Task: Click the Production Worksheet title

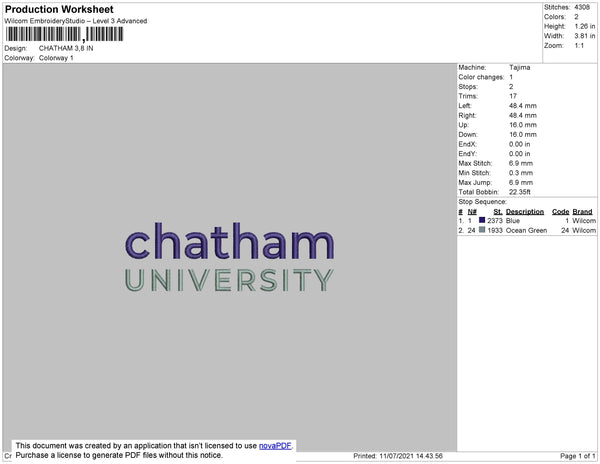Action: [59, 9]
